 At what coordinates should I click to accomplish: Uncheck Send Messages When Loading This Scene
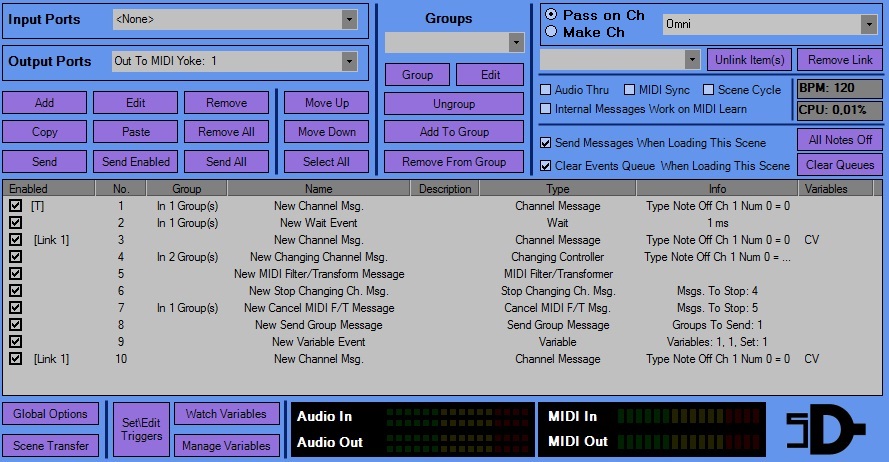pyautogui.click(x=545, y=143)
